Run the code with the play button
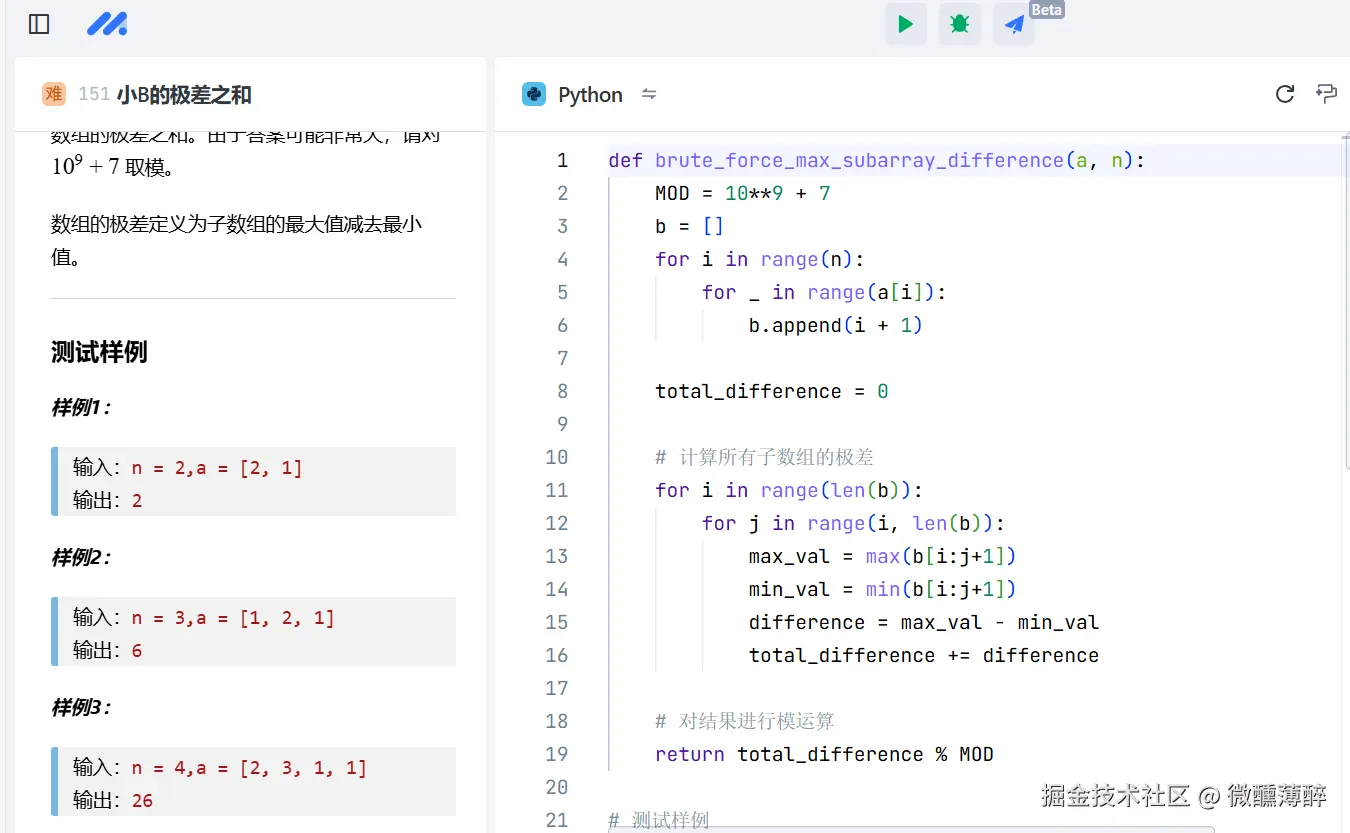This screenshot has height=833, width=1350. click(905, 24)
